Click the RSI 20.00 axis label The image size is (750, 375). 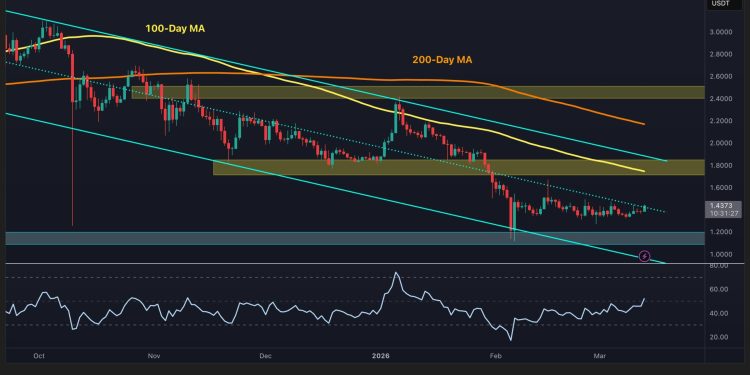point(720,337)
